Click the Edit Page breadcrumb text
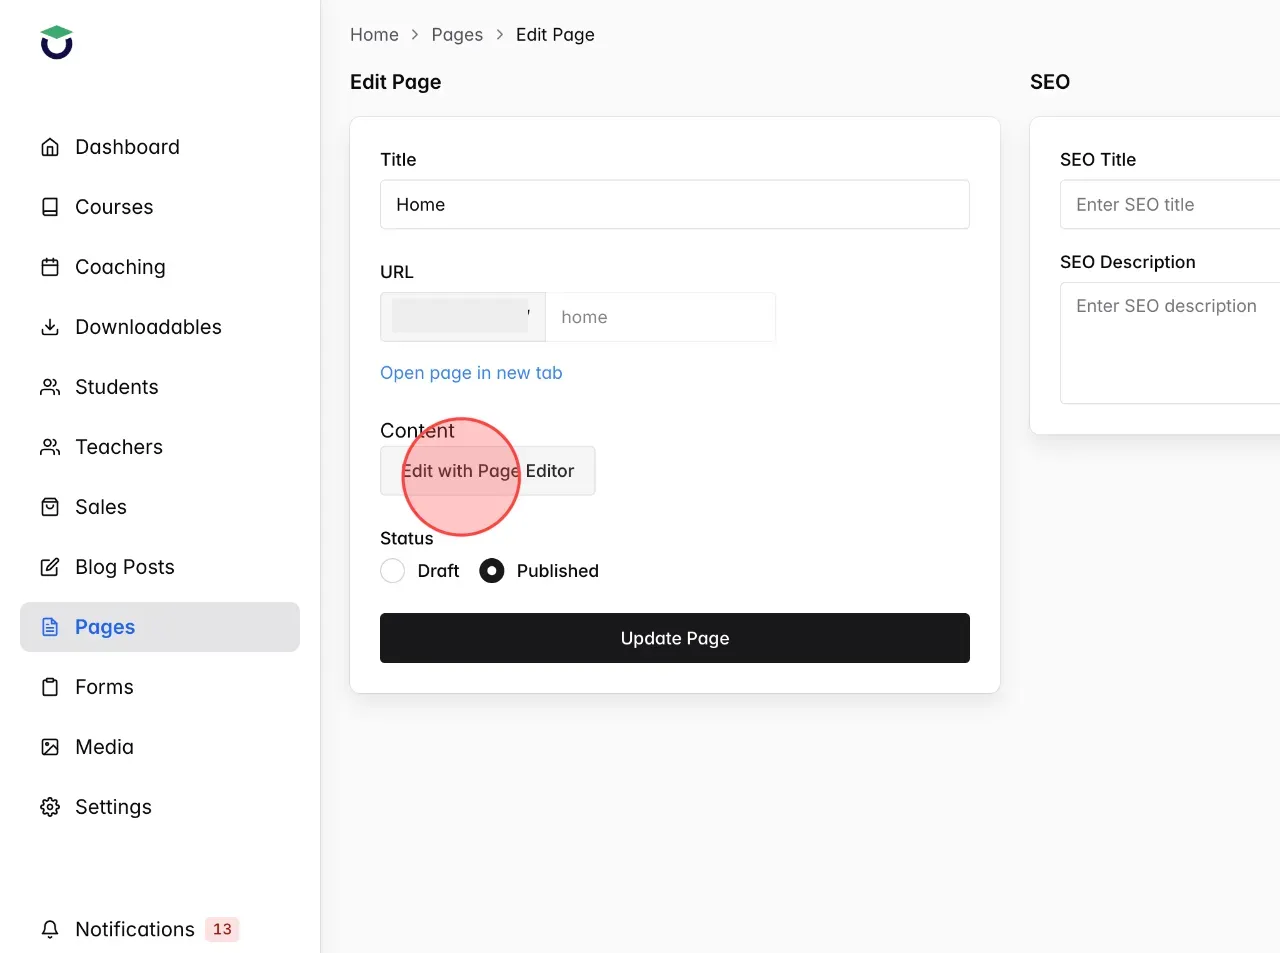The image size is (1280, 953). pos(555,35)
